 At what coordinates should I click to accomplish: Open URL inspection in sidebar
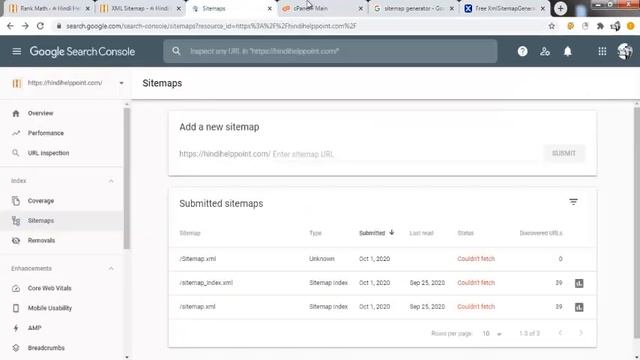[48, 153]
